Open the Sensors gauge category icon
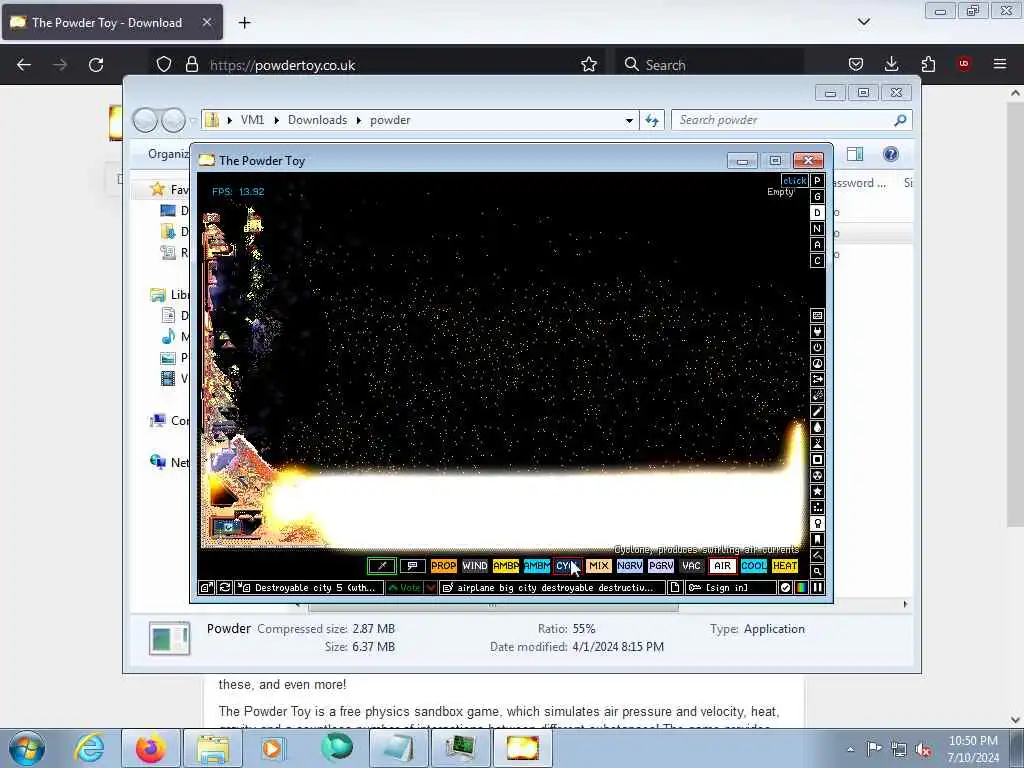 tap(817, 364)
